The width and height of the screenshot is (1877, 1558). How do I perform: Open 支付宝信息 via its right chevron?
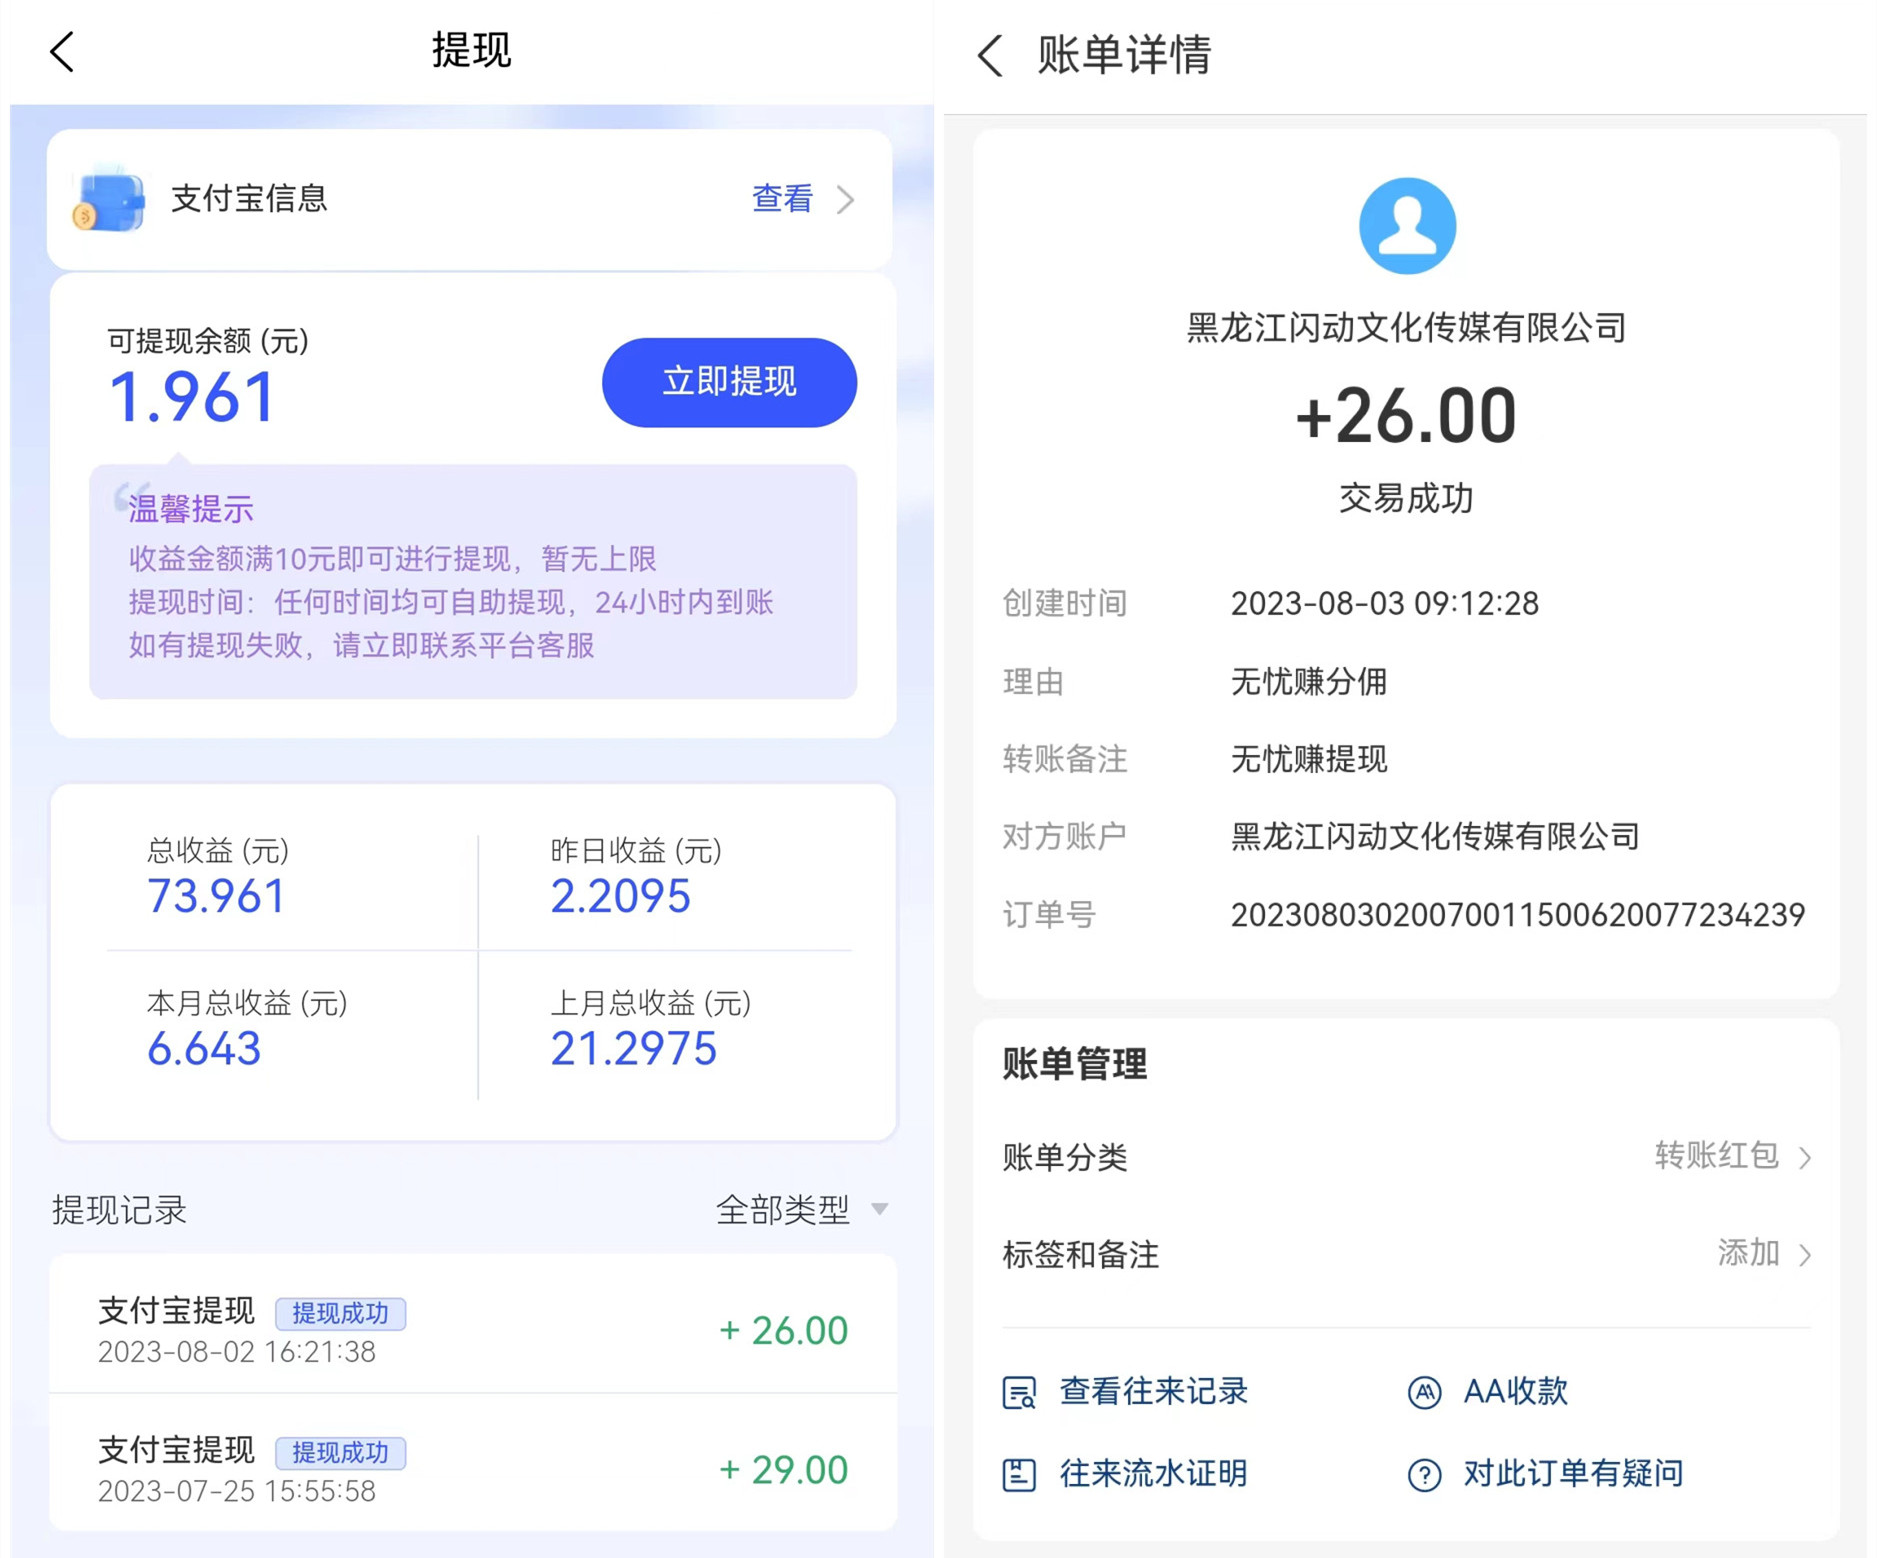847,199
